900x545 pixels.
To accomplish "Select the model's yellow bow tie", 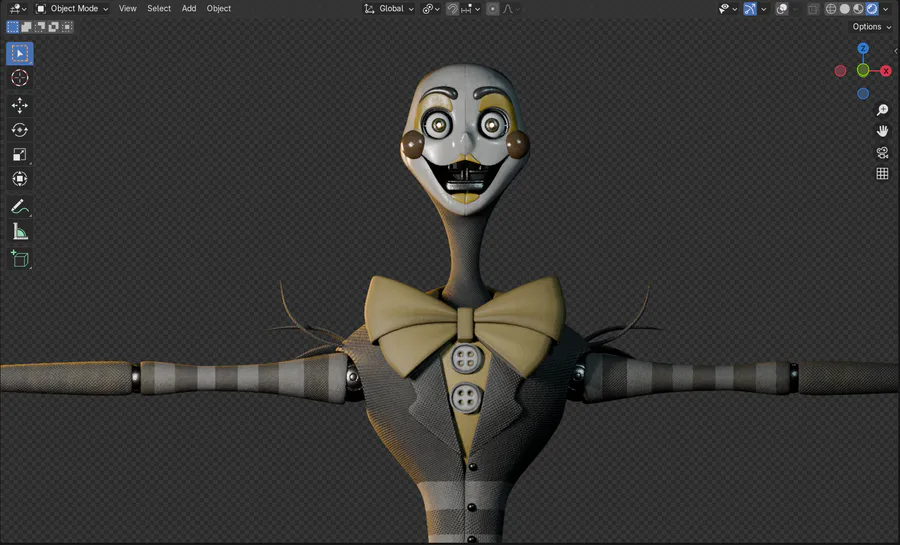I will 465,324.
